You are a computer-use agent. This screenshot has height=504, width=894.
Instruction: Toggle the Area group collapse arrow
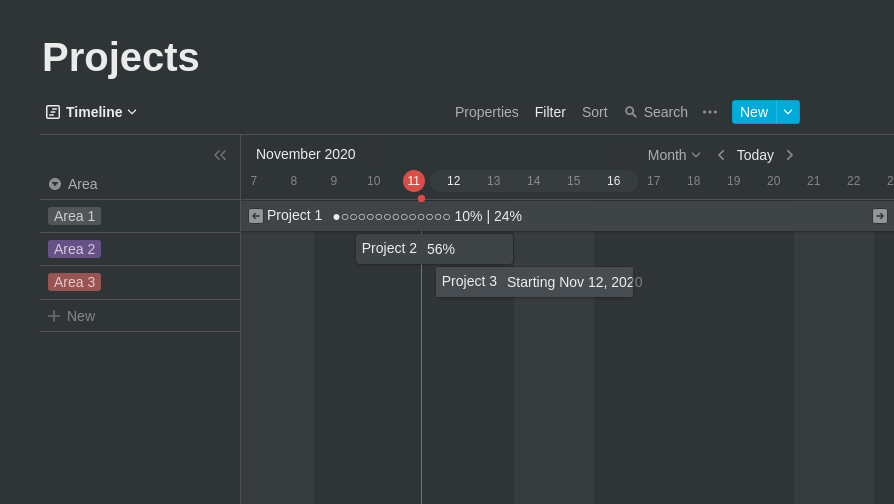tap(55, 184)
